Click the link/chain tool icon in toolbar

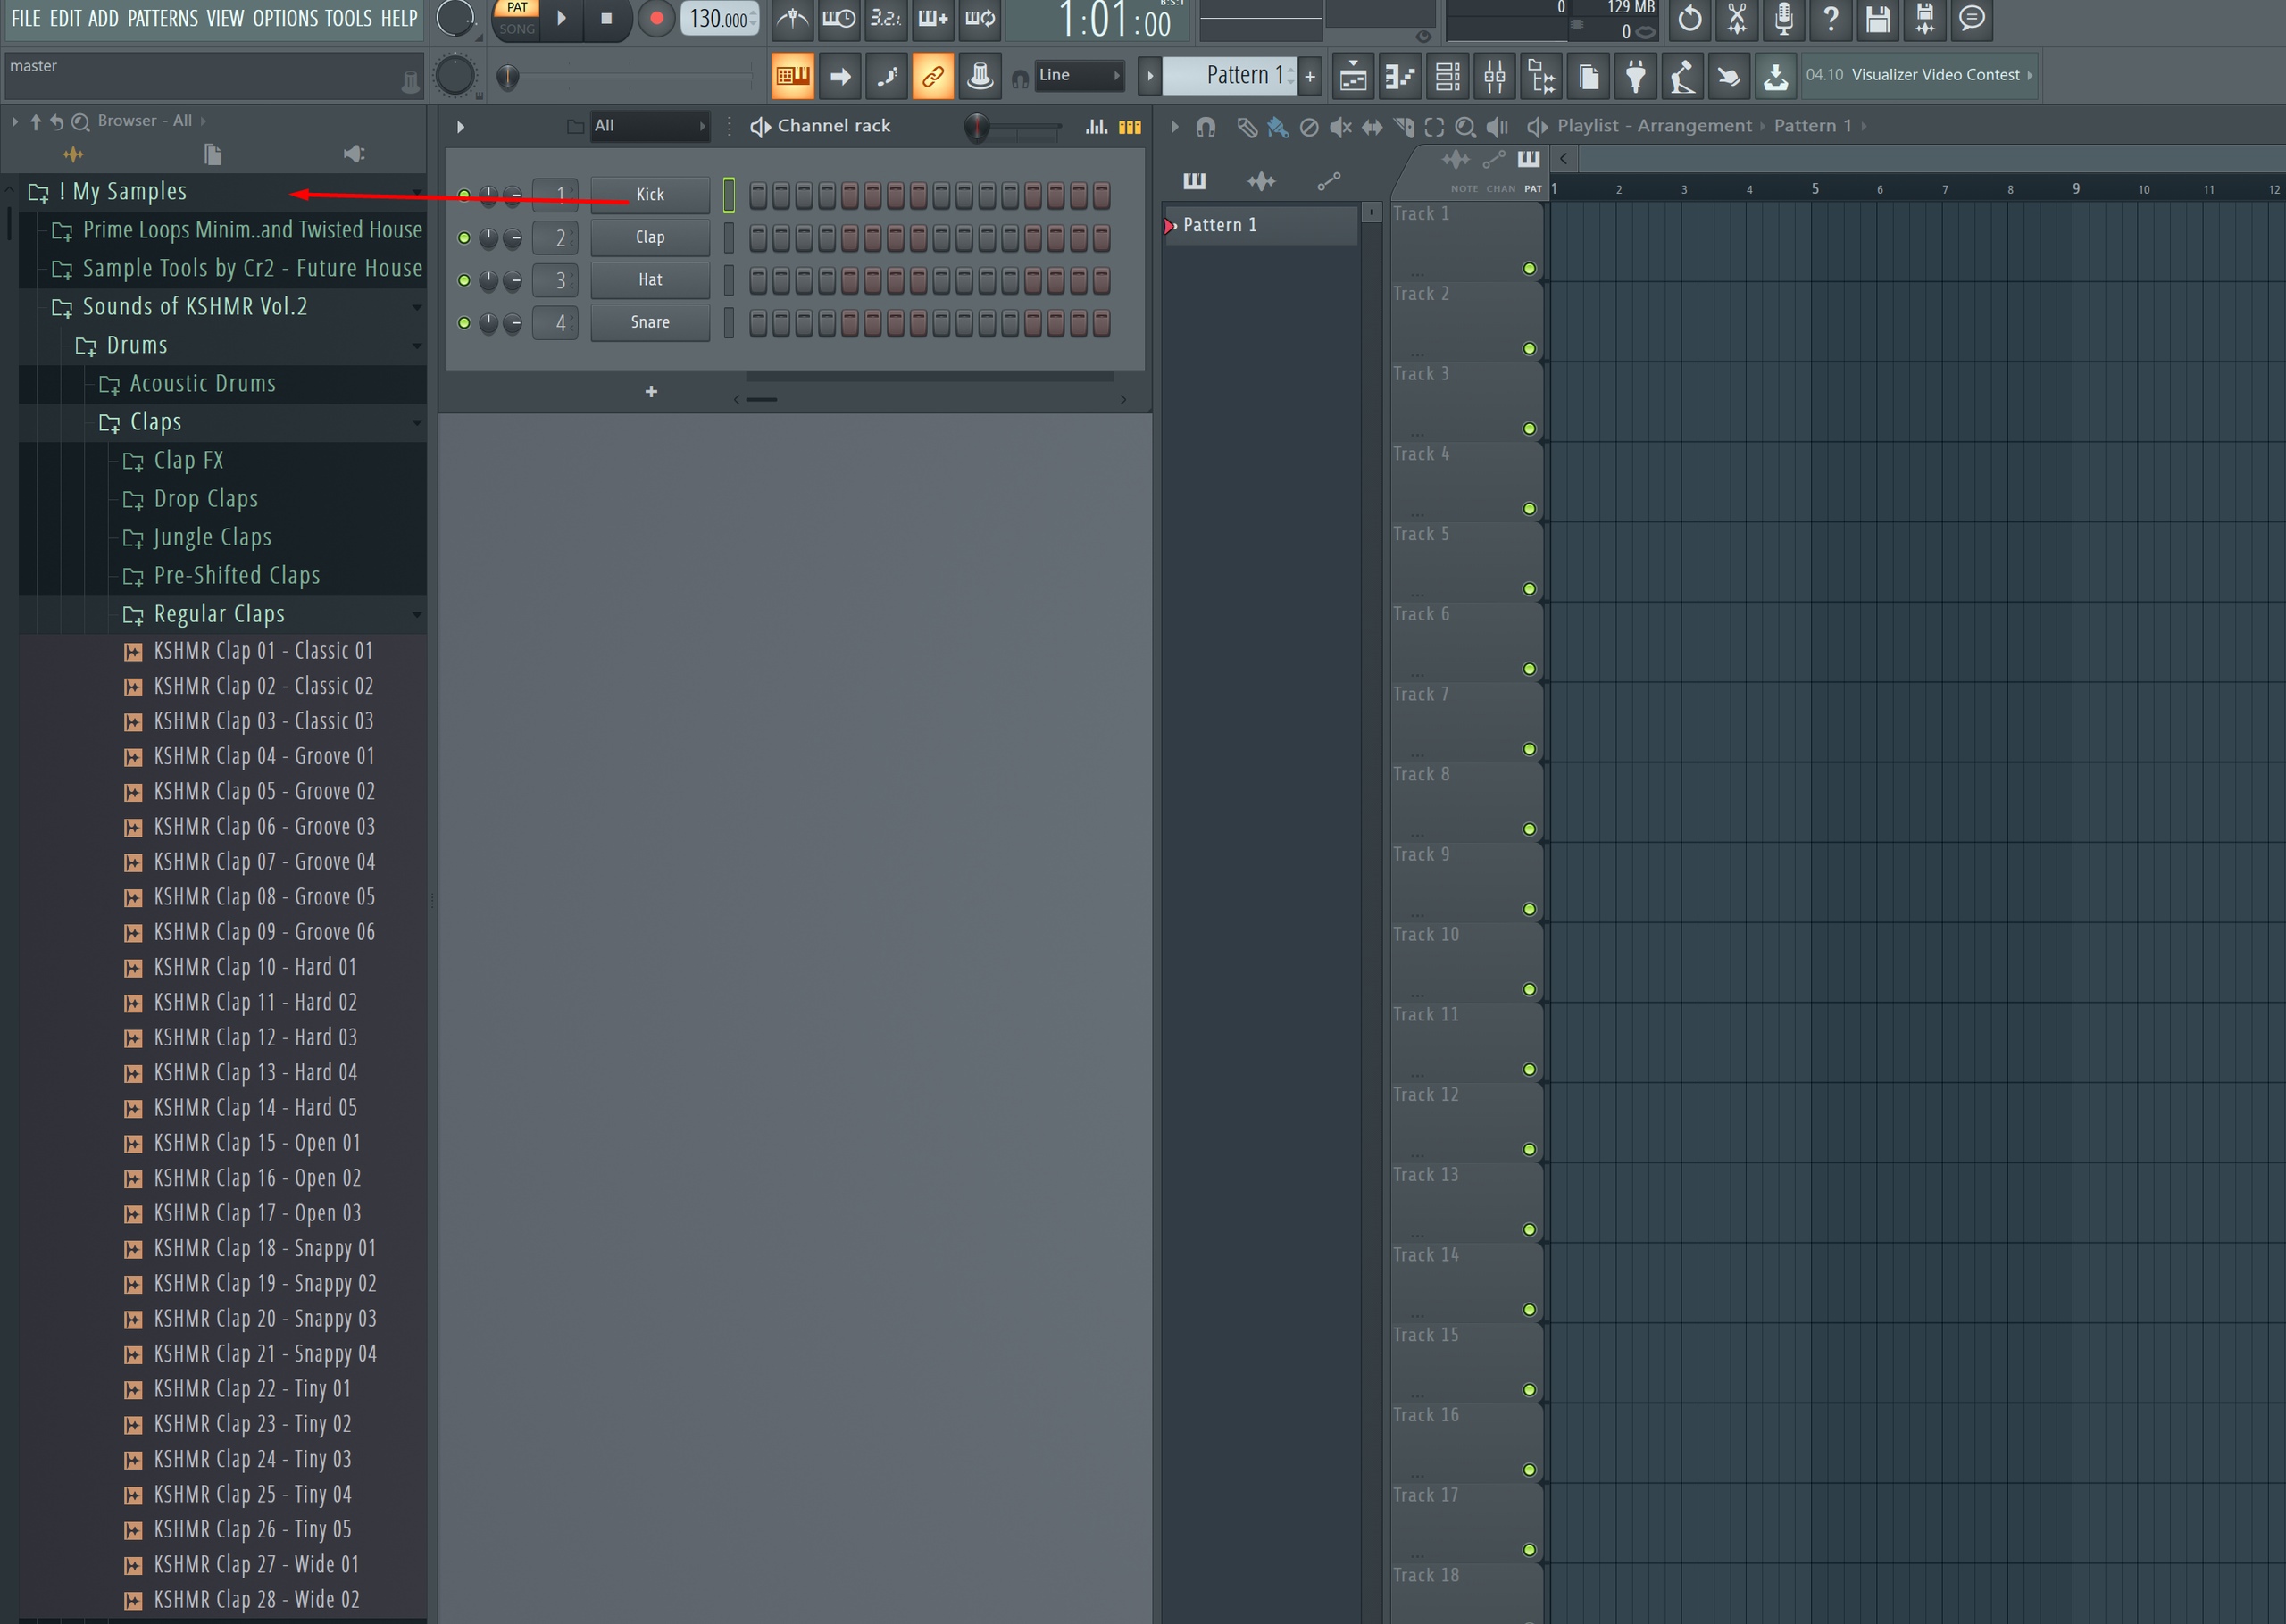click(931, 74)
